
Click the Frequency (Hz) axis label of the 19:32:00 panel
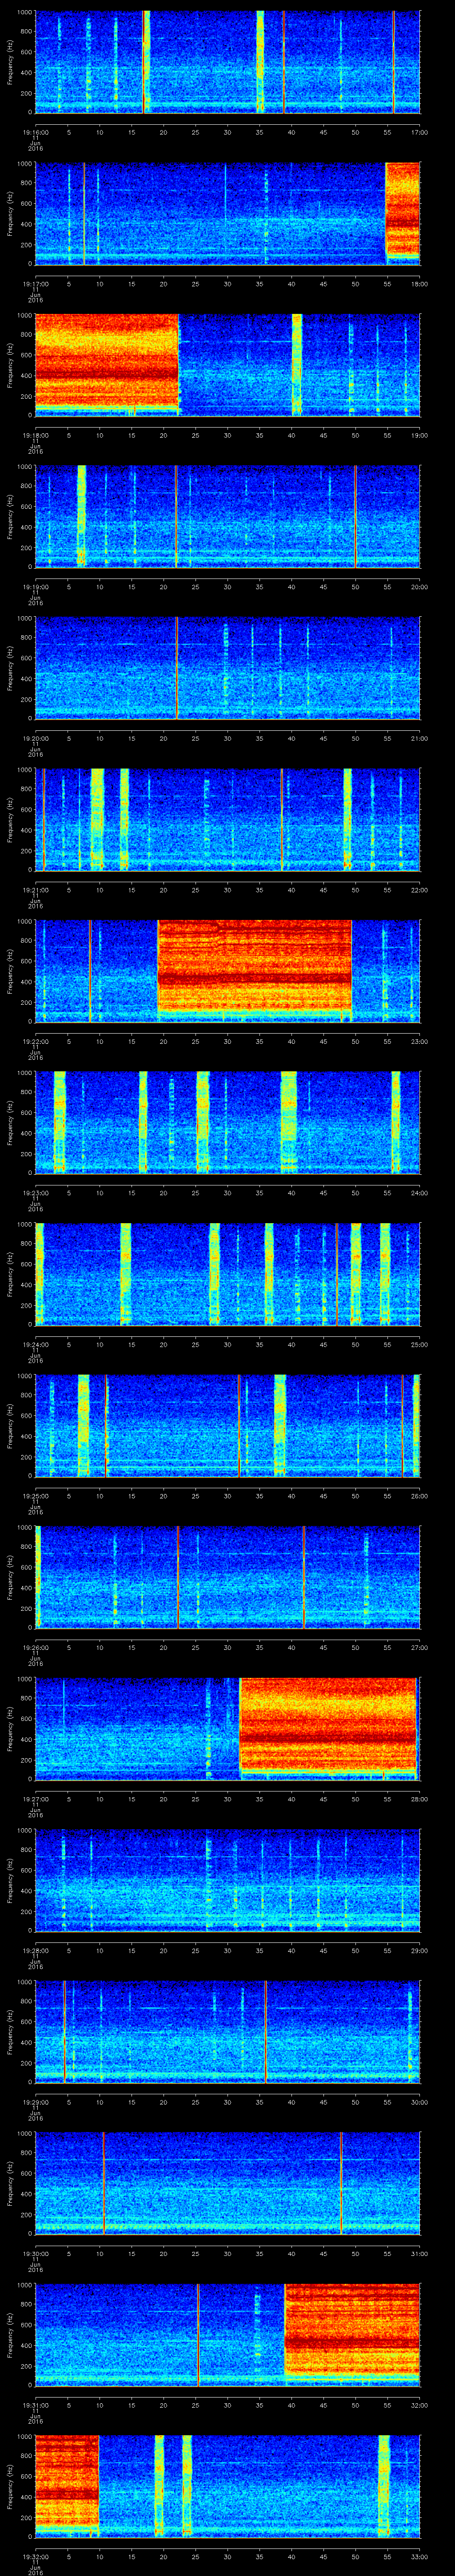tap(10, 2487)
